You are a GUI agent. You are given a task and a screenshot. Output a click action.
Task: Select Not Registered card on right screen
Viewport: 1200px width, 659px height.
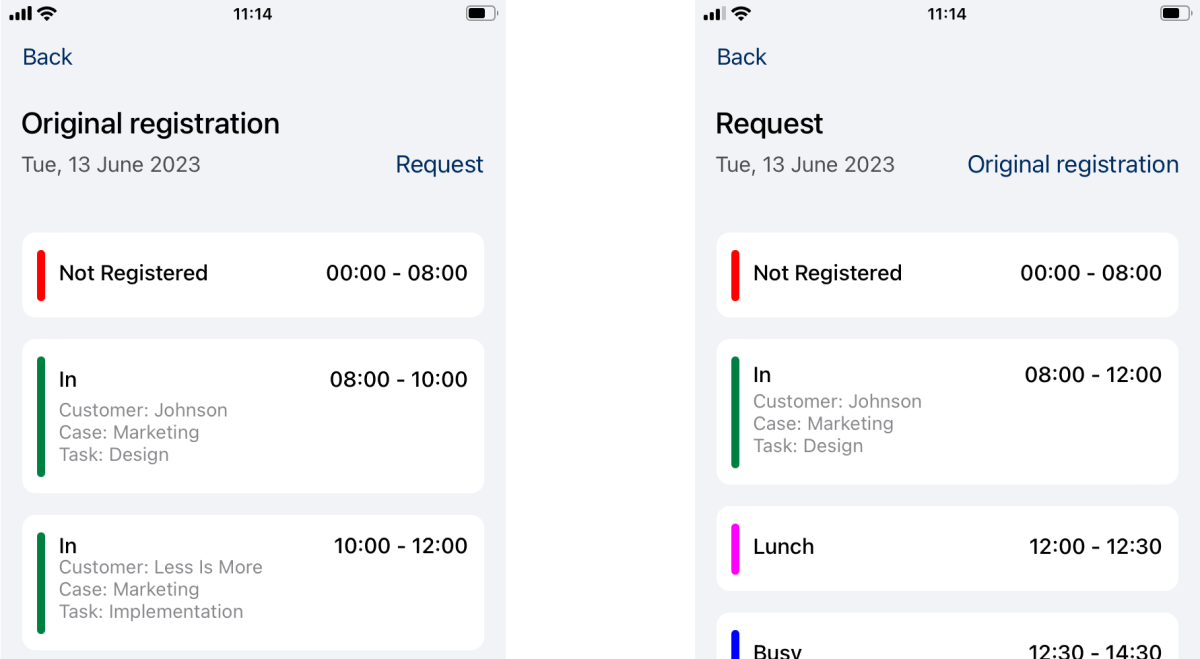[x=947, y=275]
